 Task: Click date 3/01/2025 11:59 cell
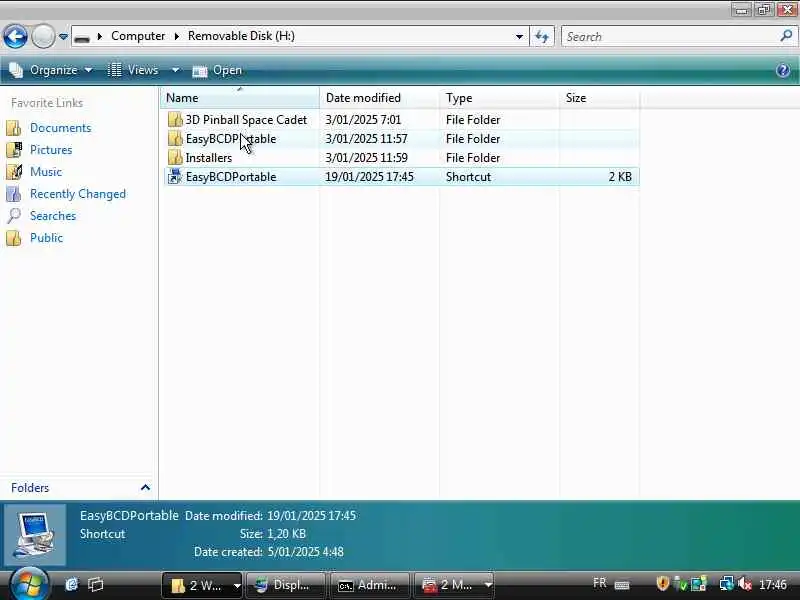(366, 158)
